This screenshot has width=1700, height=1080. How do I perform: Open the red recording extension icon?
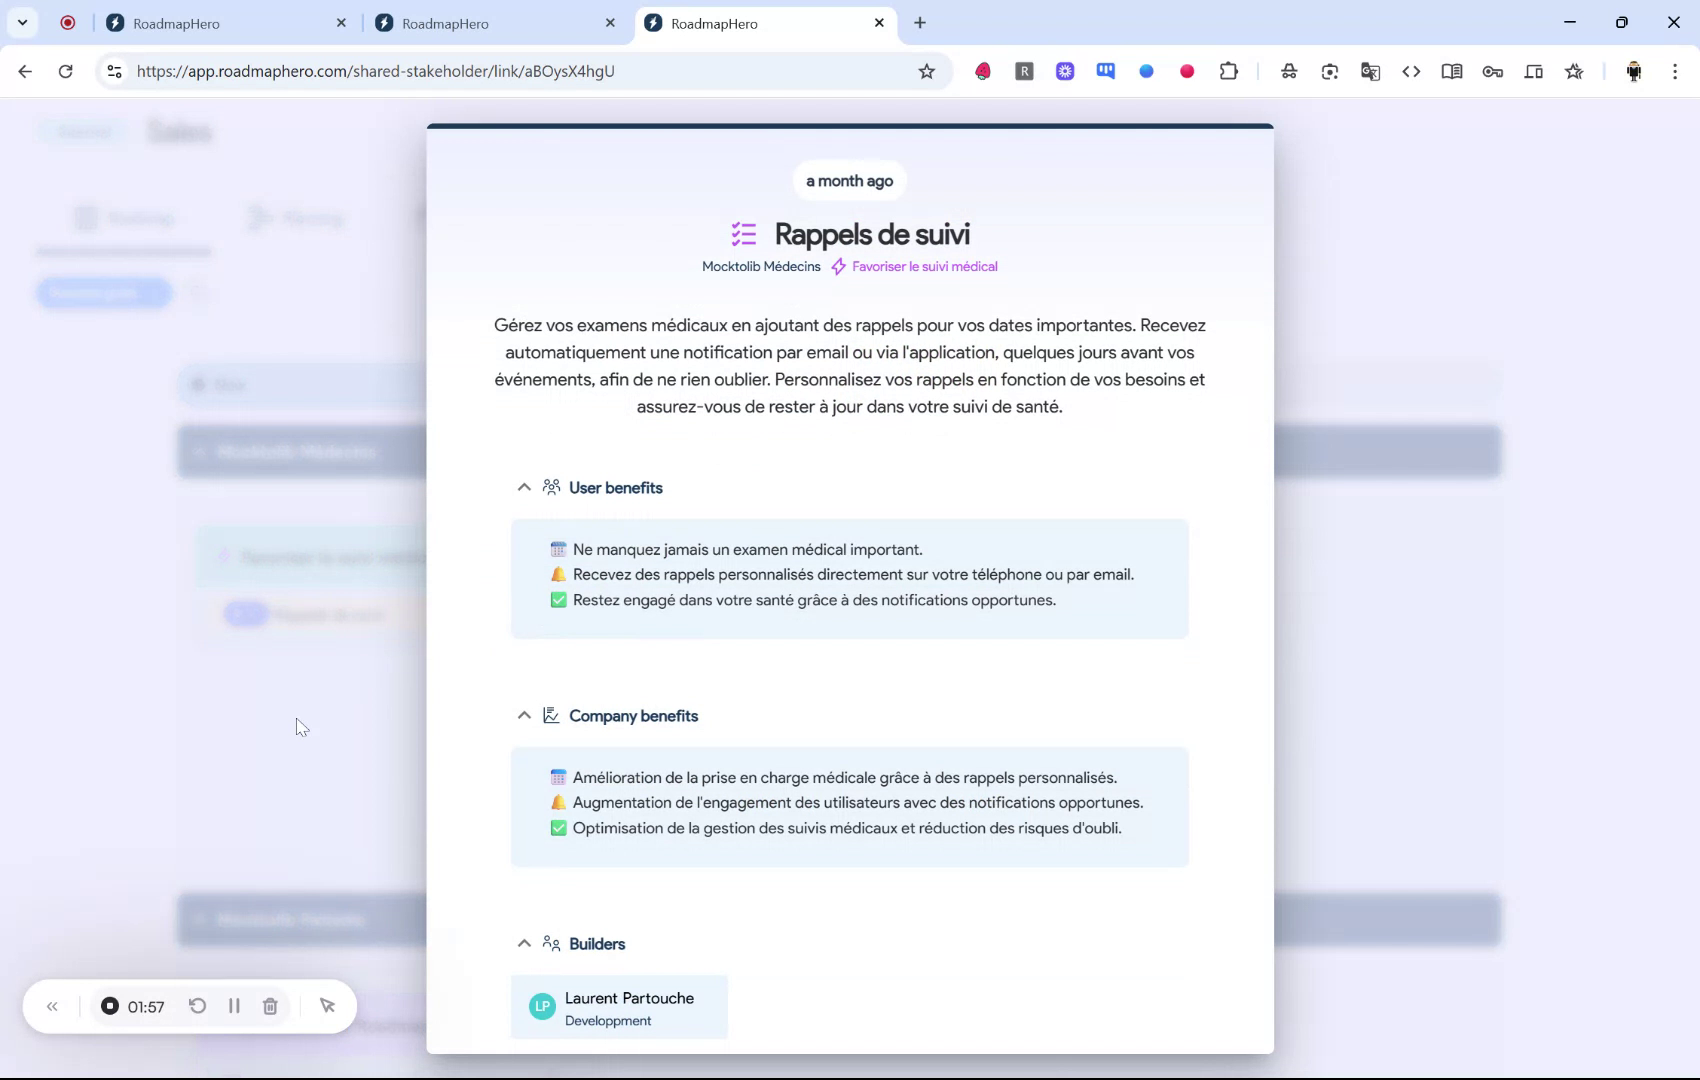pyautogui.click(x=1188, y=71)
